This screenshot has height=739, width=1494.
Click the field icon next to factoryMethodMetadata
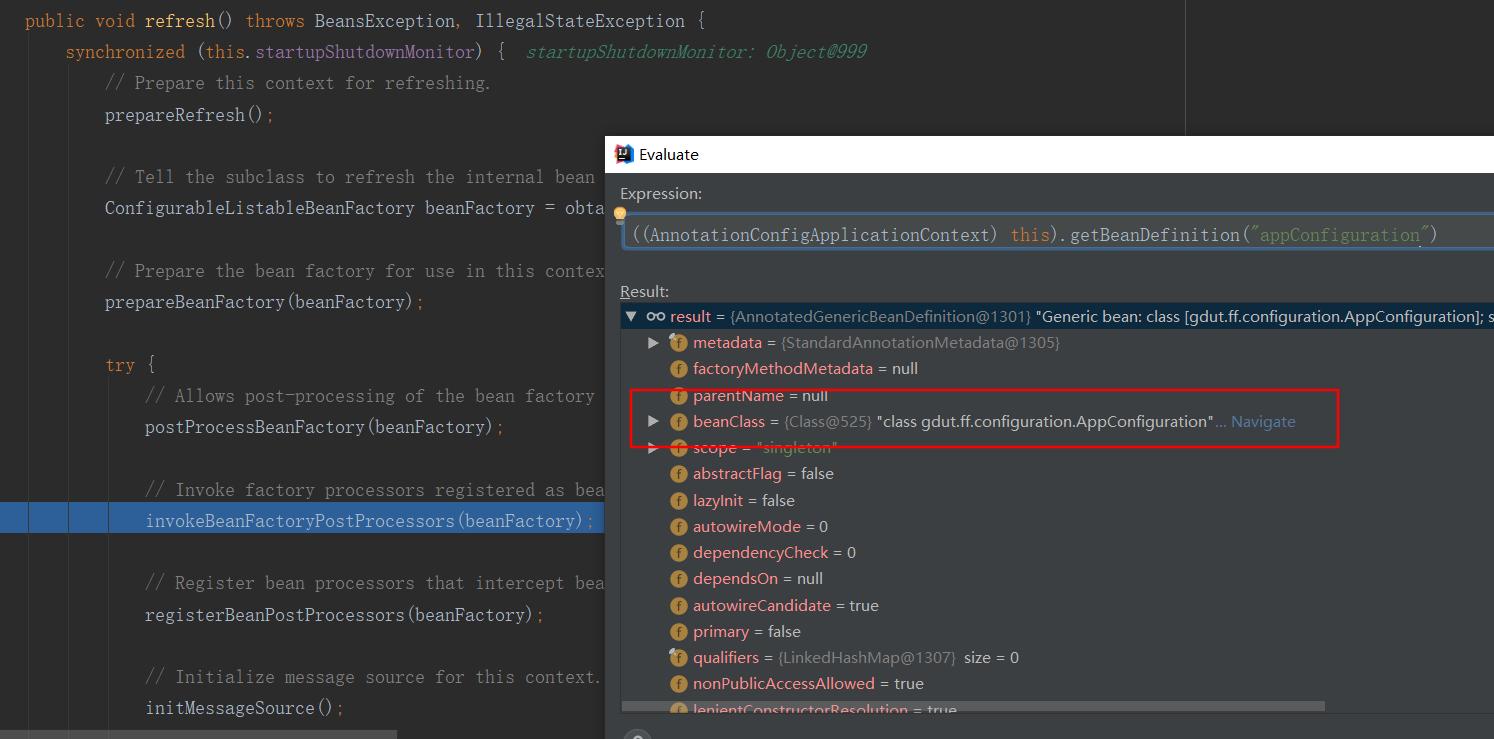(679, 369)
